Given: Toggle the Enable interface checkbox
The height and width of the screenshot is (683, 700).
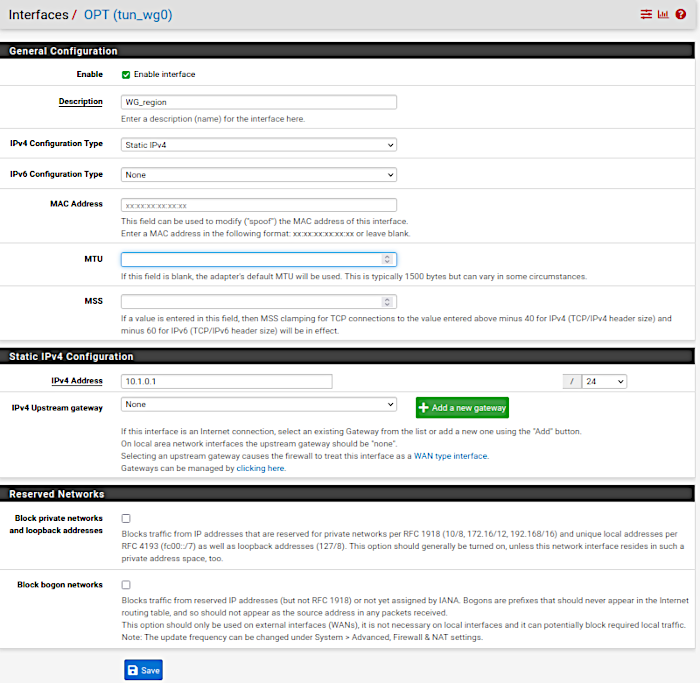Looking at the screenshot, I should pos(126,75).
